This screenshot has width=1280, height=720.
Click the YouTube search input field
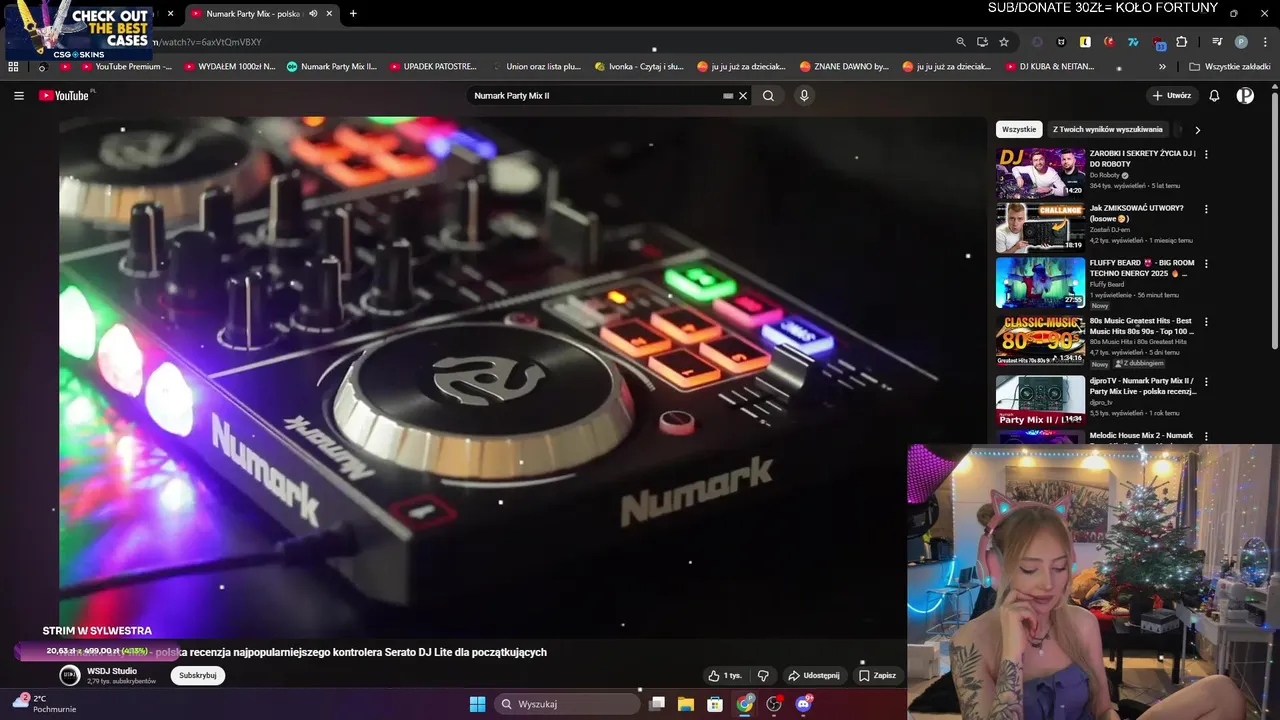596,96
